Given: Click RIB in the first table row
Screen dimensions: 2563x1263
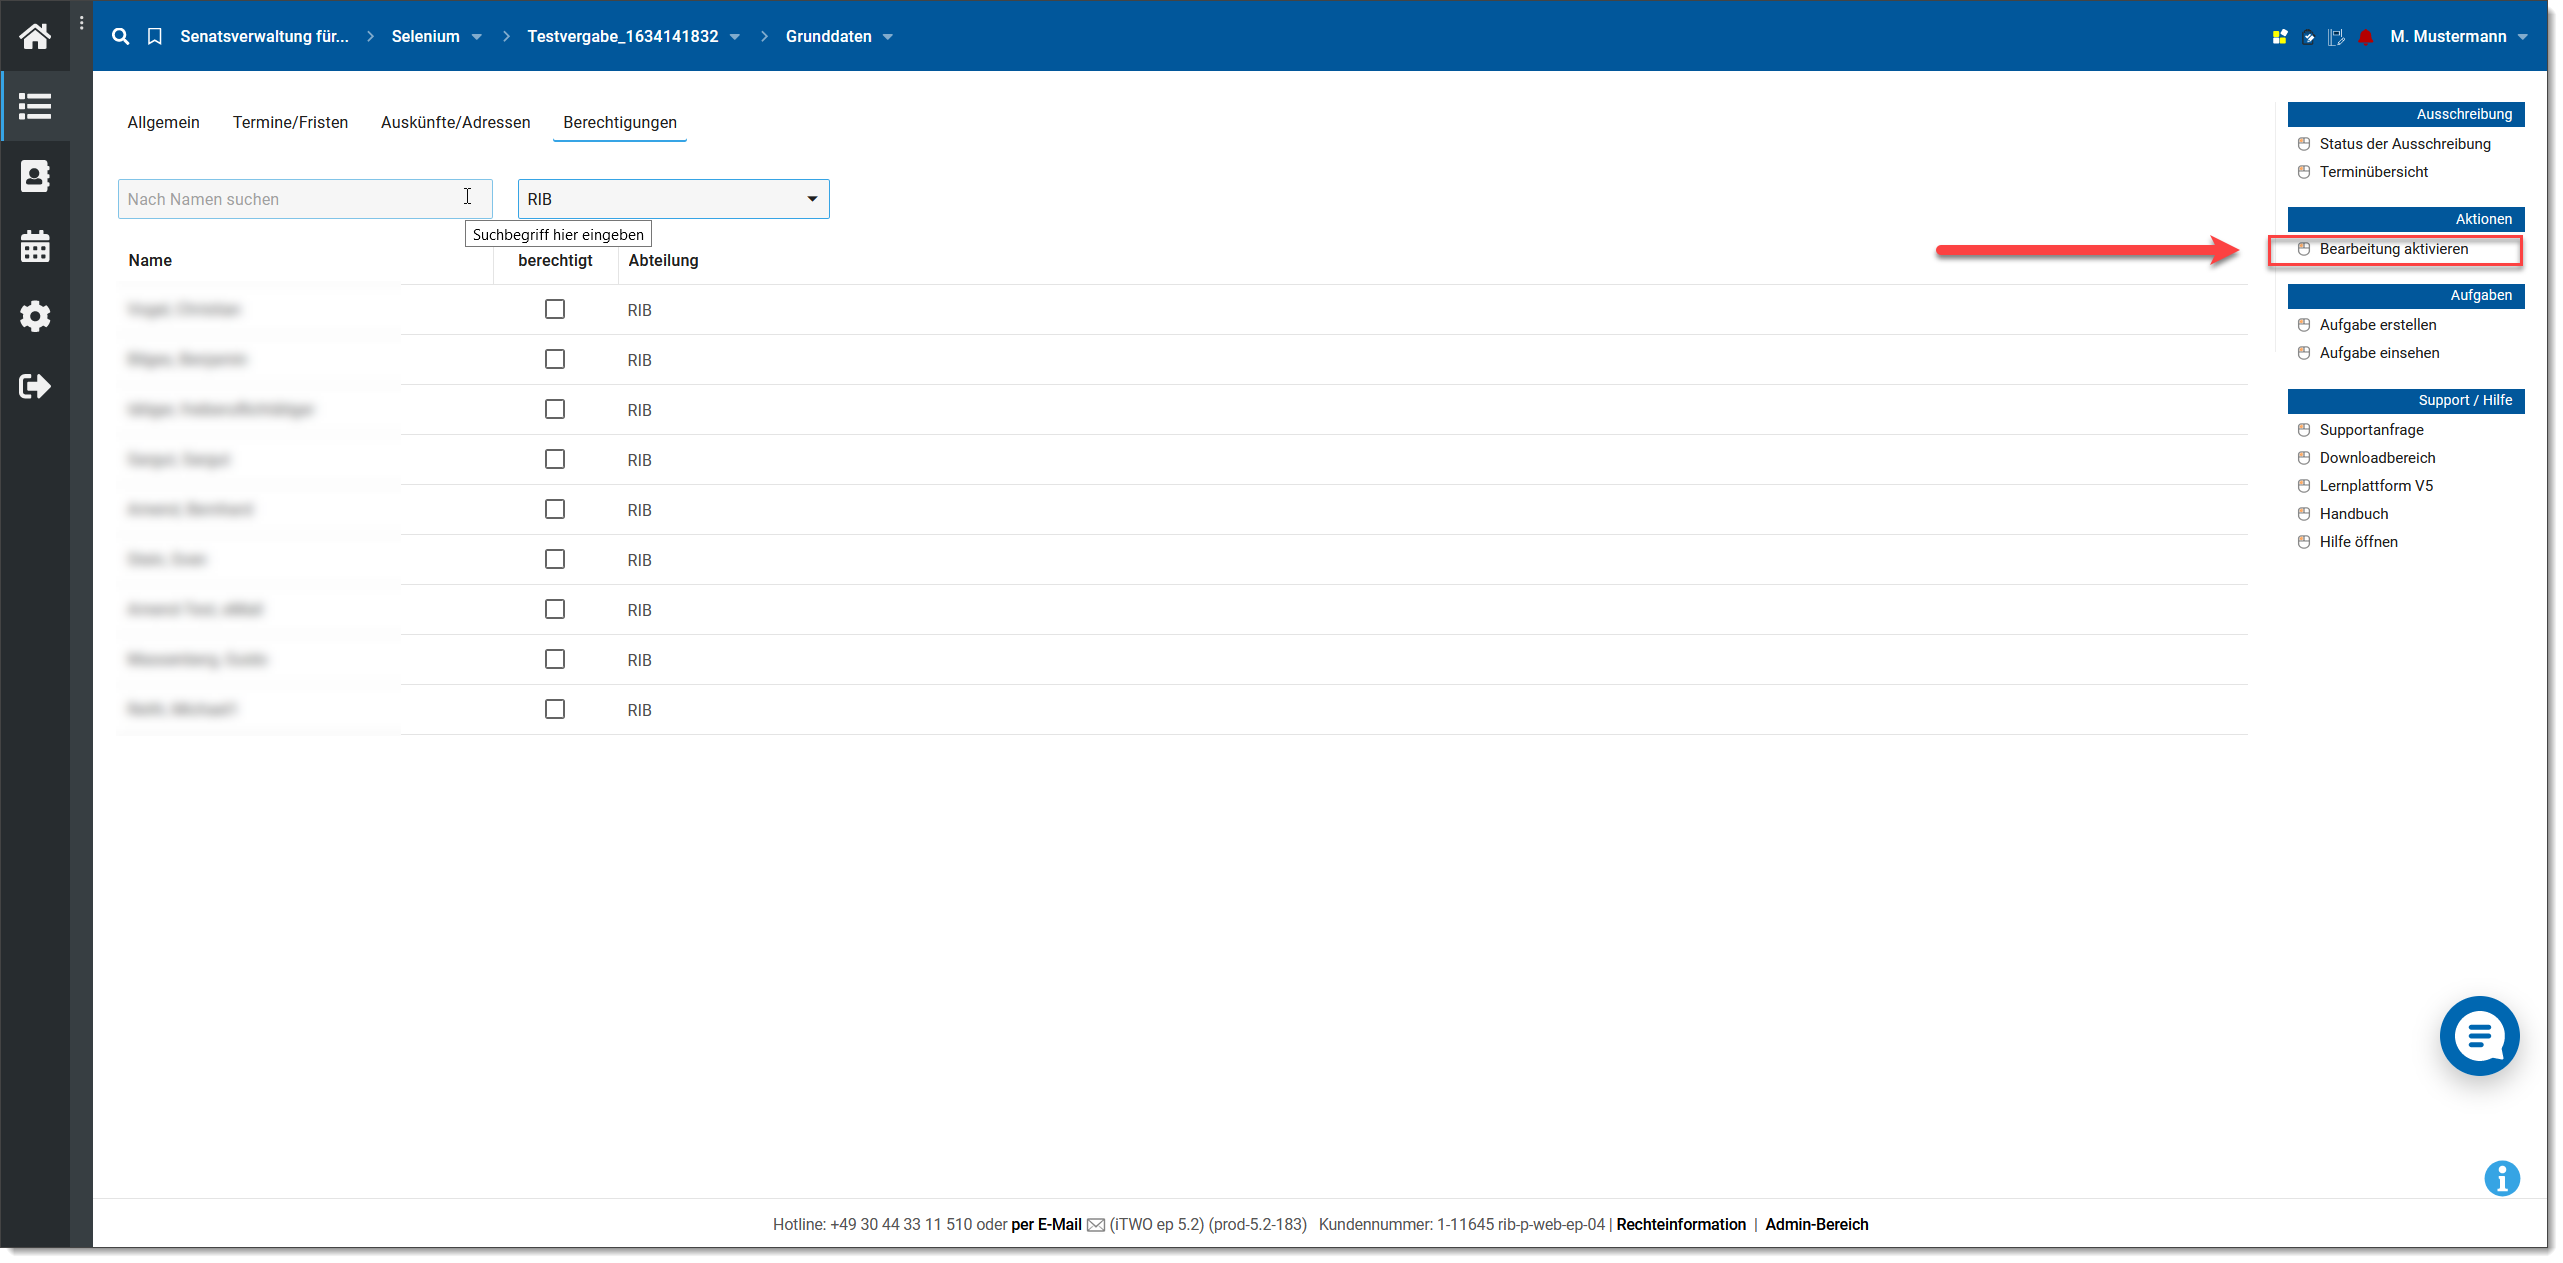Looking at the screenshot, I should click(639, 310).
